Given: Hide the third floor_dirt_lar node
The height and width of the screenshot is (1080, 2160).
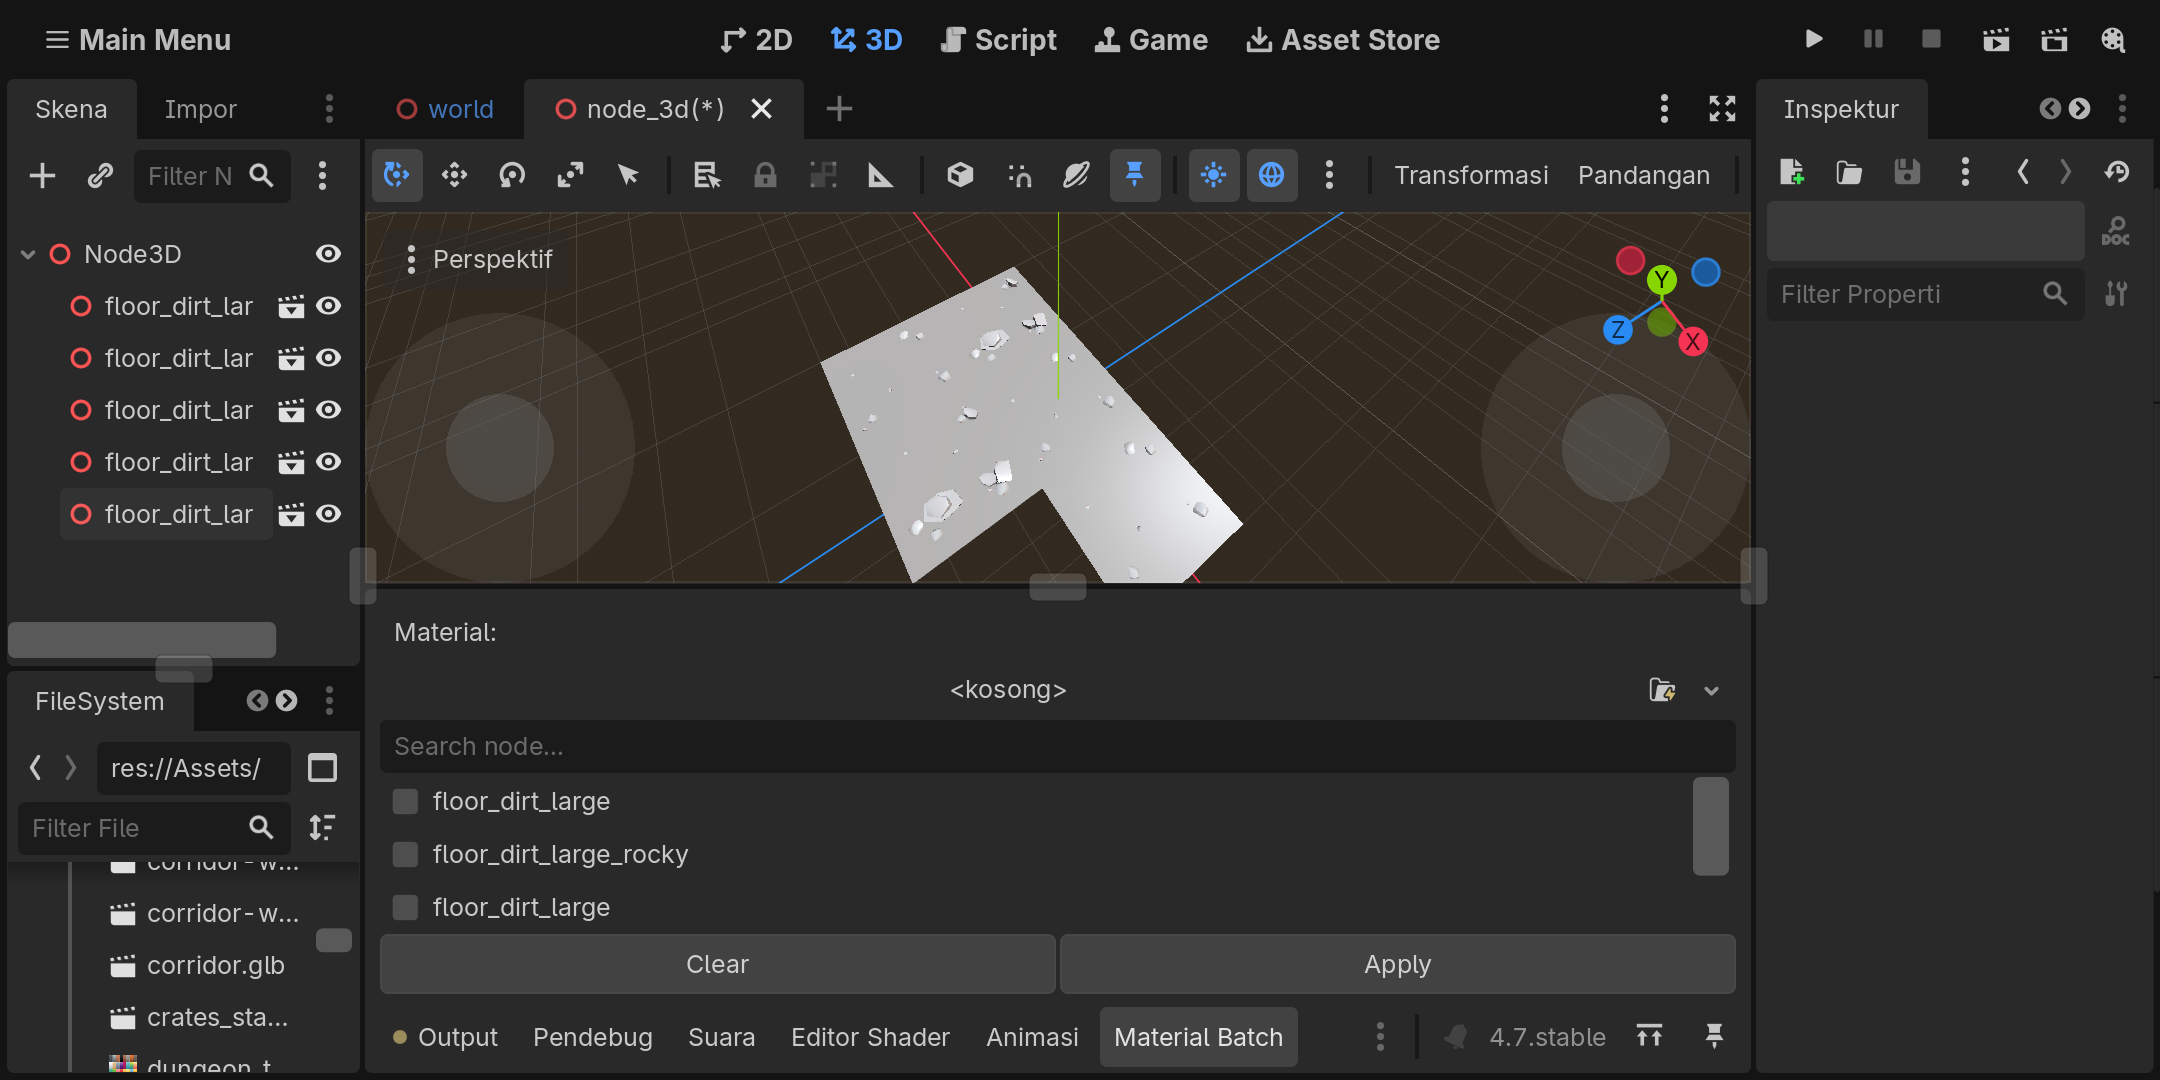Looking at the screenshot, I should click(x=328, y=410).
